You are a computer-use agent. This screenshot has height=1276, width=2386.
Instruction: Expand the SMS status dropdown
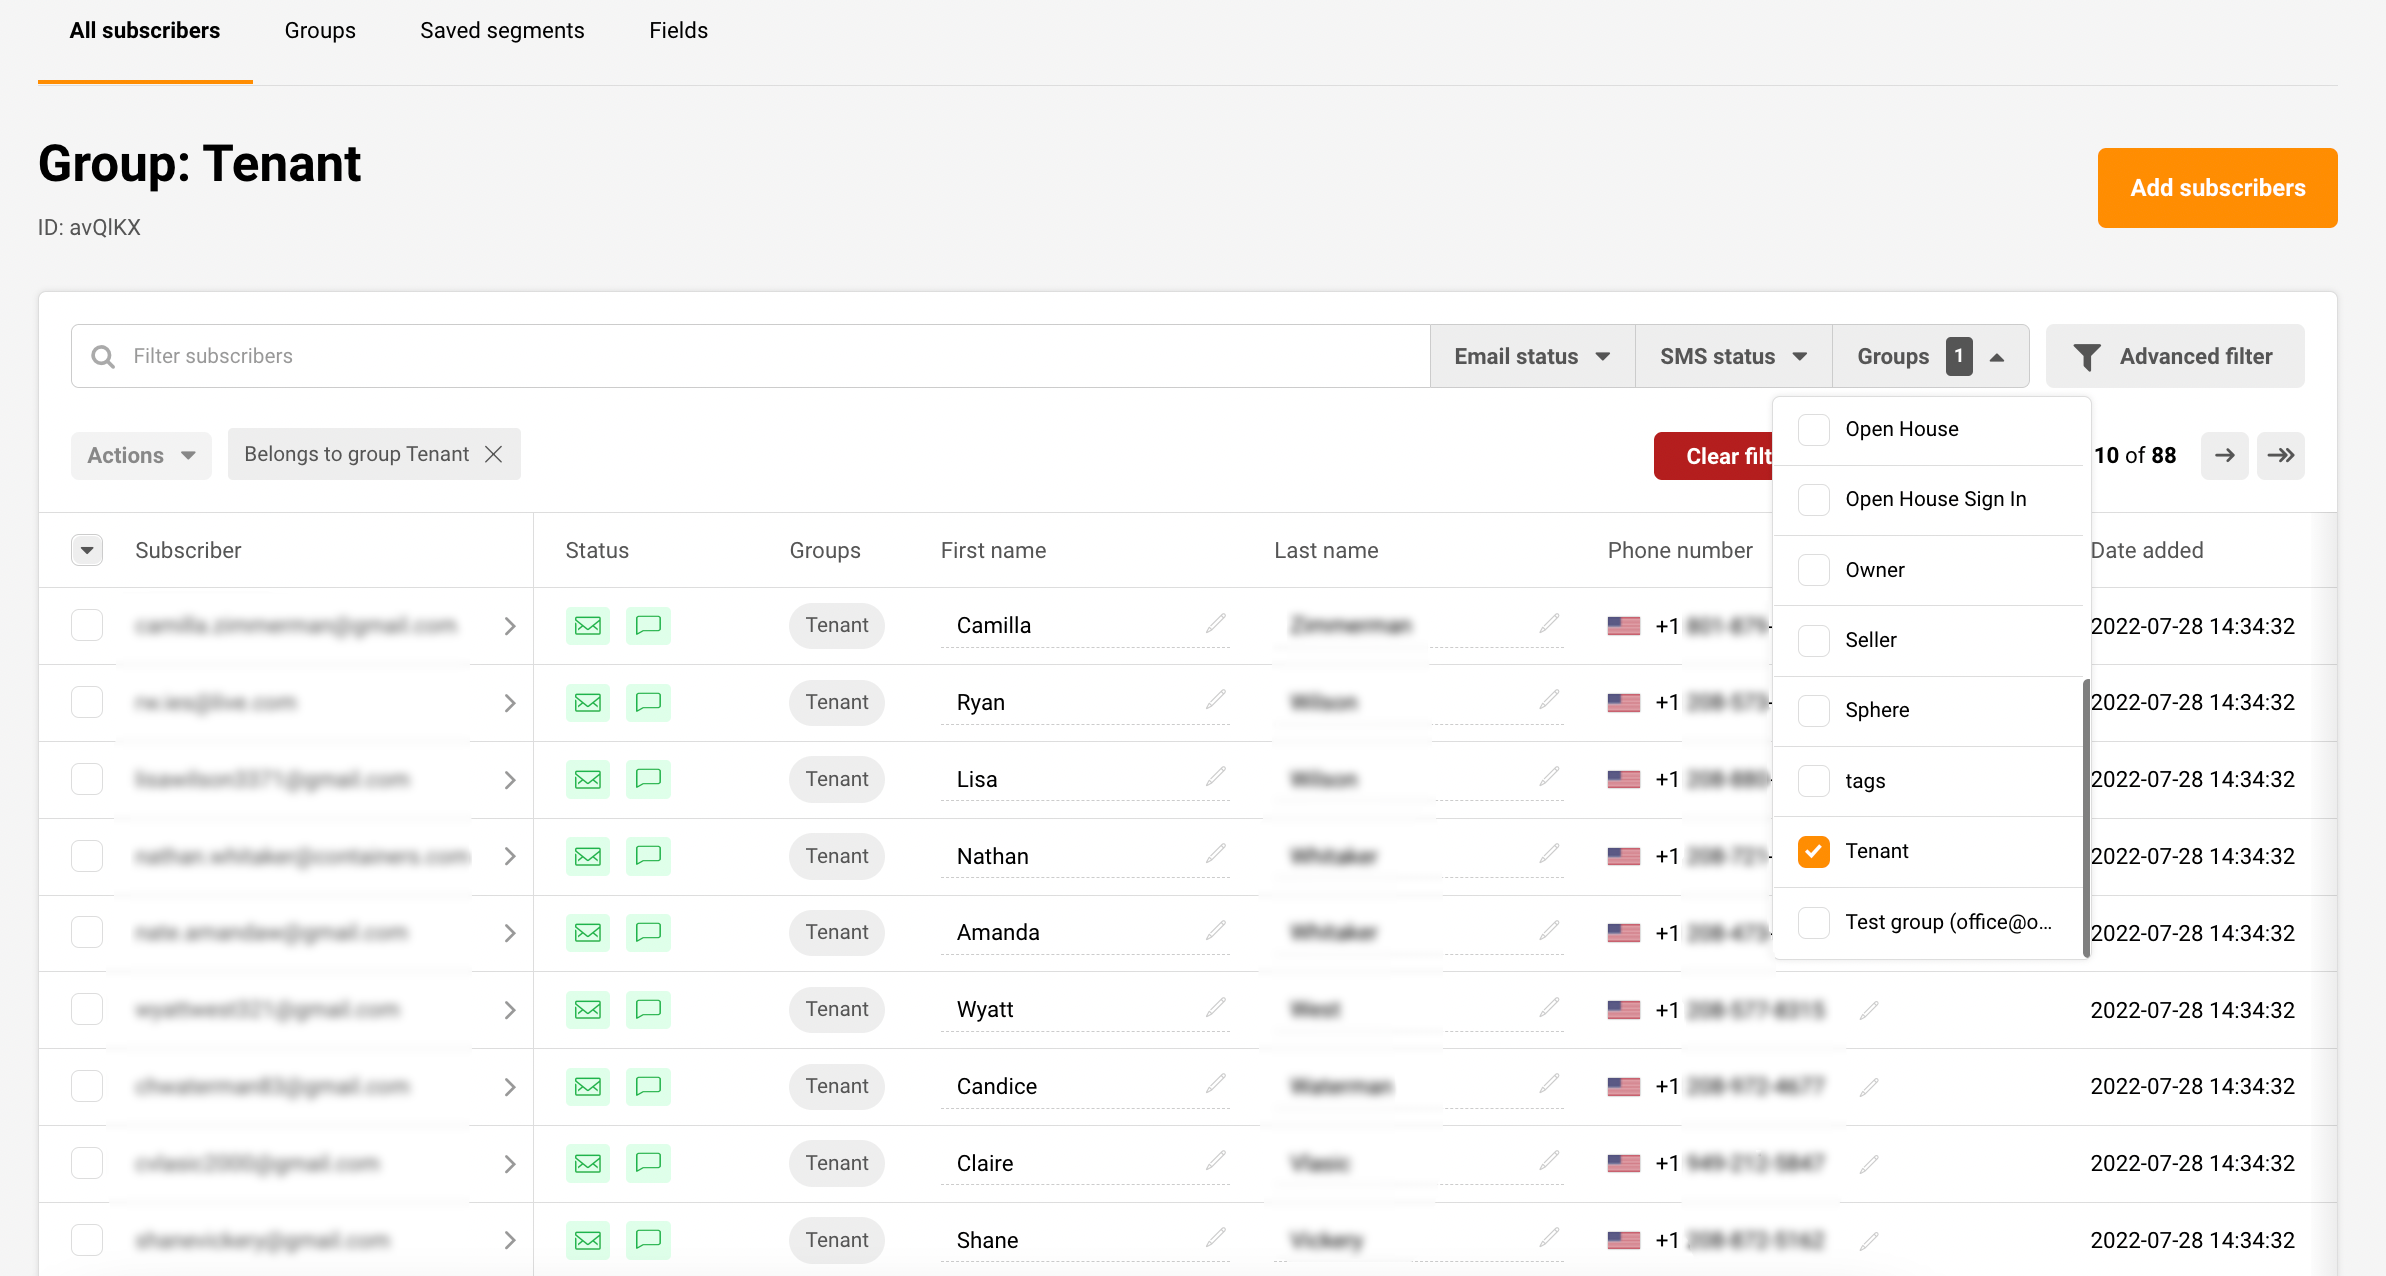coord(1732,356)
